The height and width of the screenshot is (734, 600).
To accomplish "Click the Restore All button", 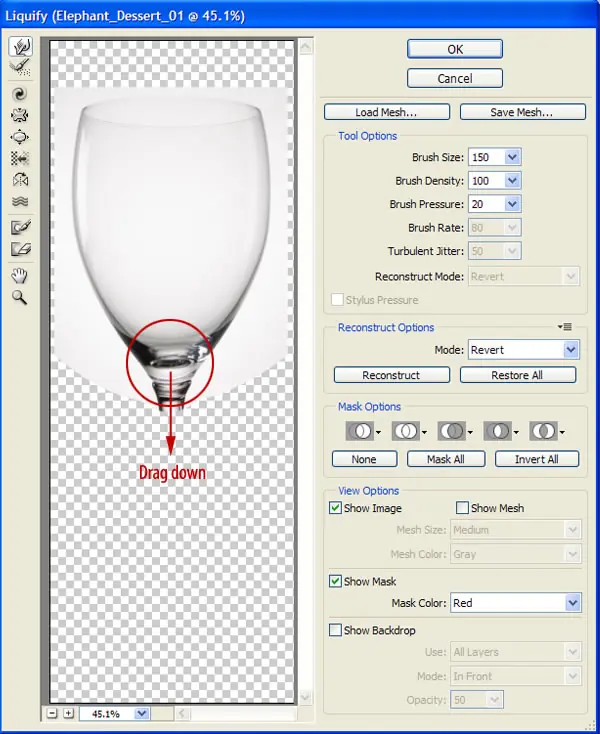I will click(518, 375).
